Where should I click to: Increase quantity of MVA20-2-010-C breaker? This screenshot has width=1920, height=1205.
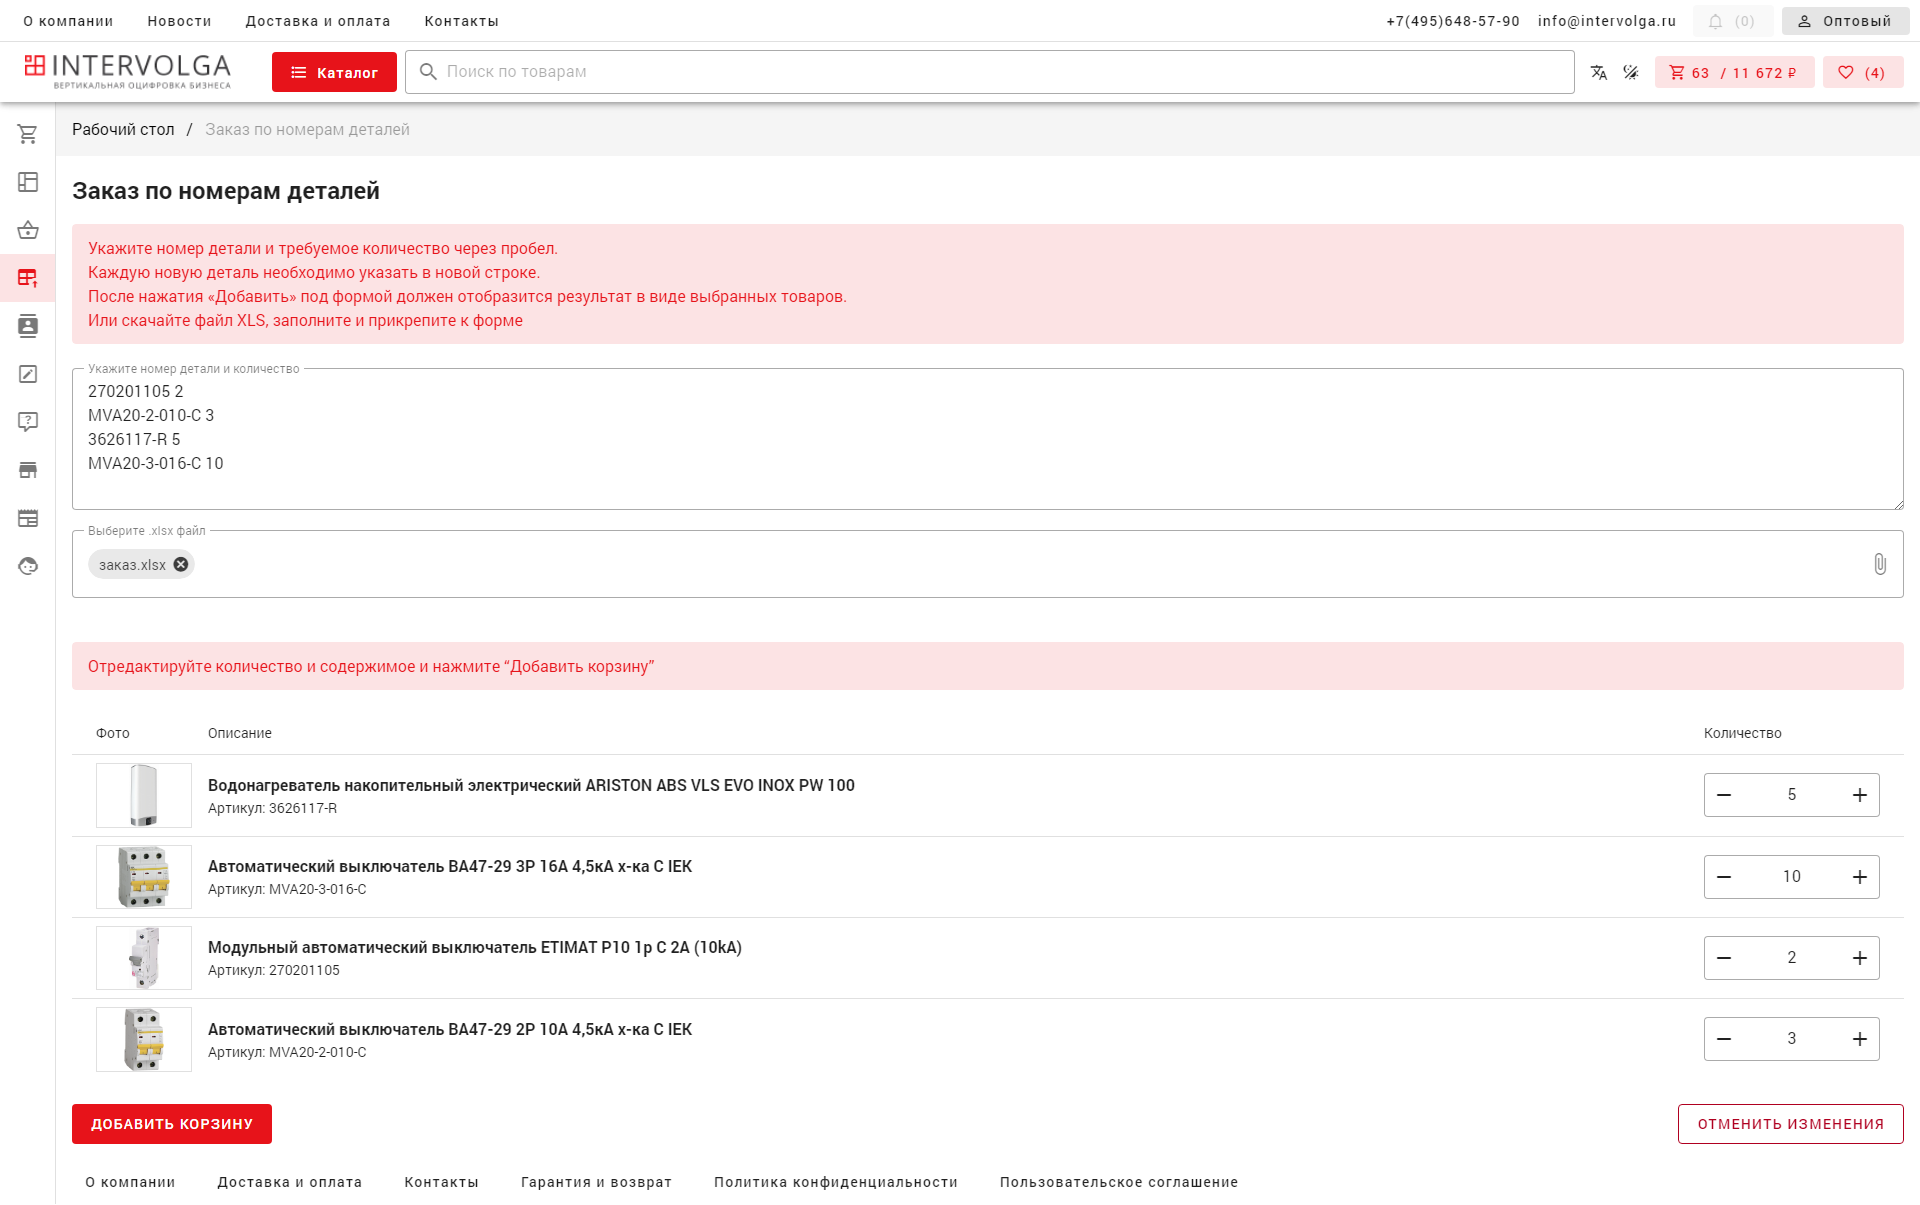click(1859, 1039)
